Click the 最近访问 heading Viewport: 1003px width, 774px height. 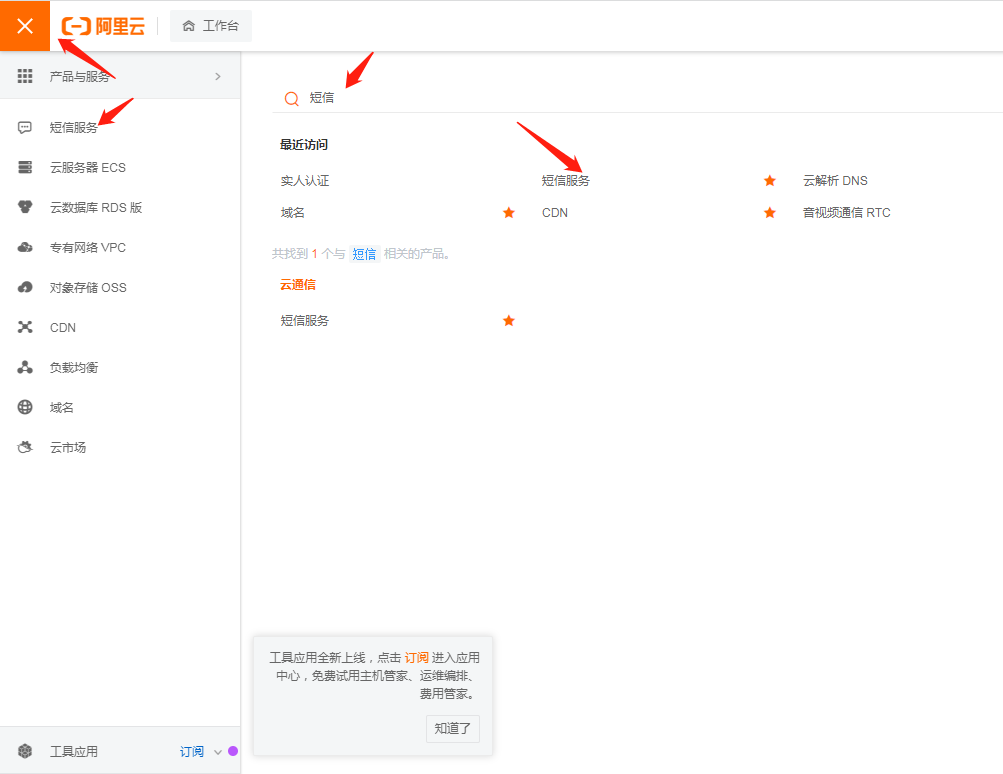pos(304,145)
